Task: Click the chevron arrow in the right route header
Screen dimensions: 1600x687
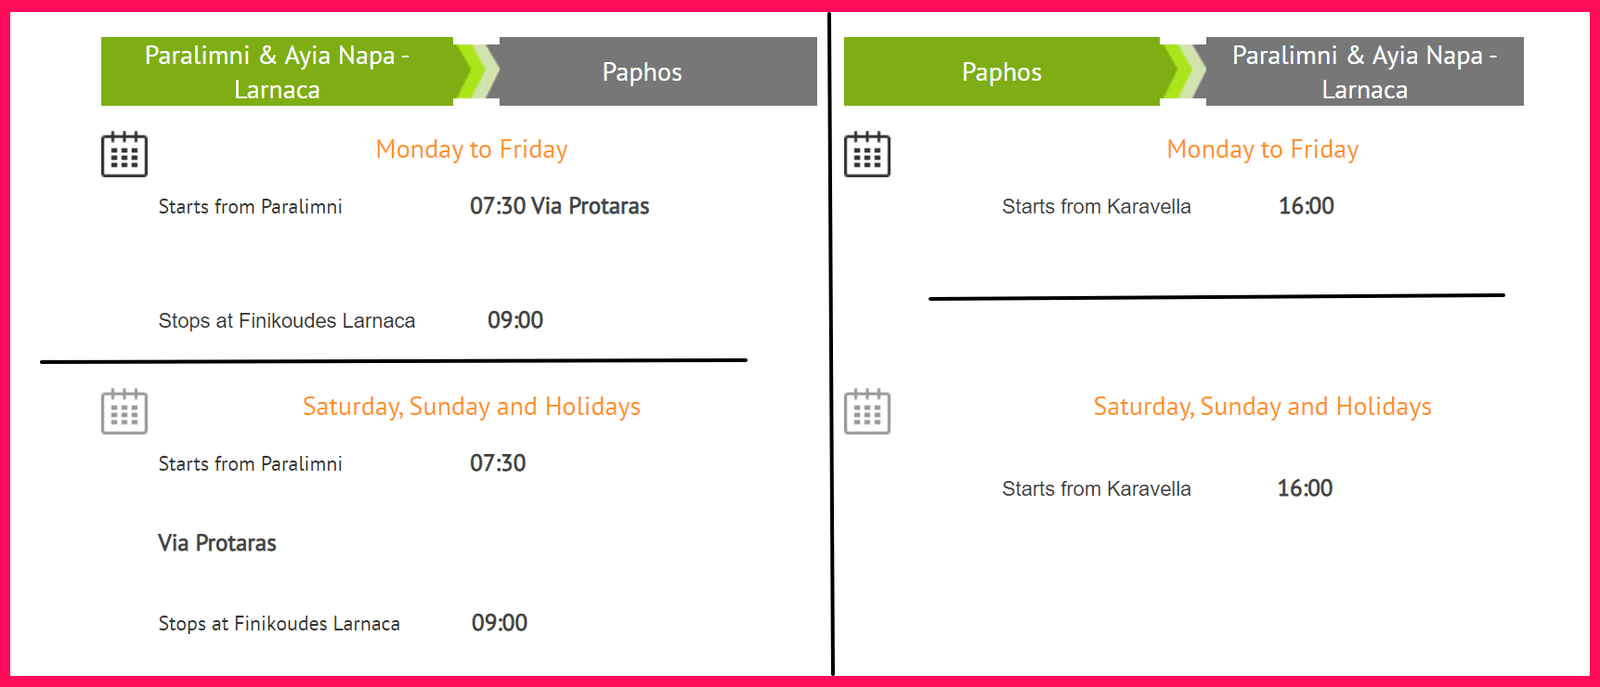Action: click(x=1184, y=71)
